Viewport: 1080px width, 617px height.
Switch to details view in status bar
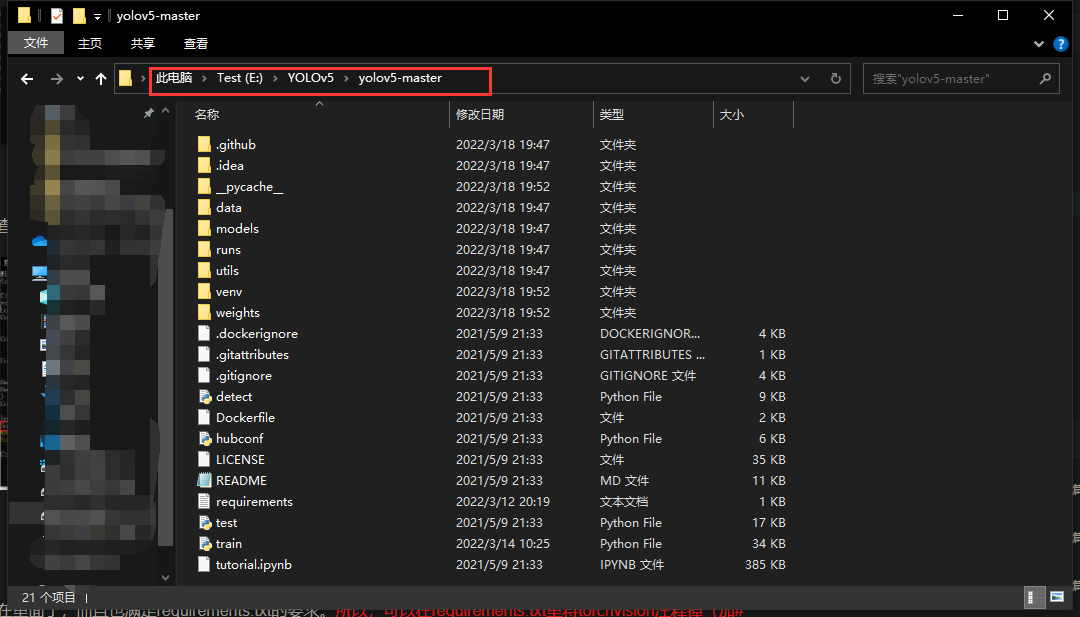1035,597
